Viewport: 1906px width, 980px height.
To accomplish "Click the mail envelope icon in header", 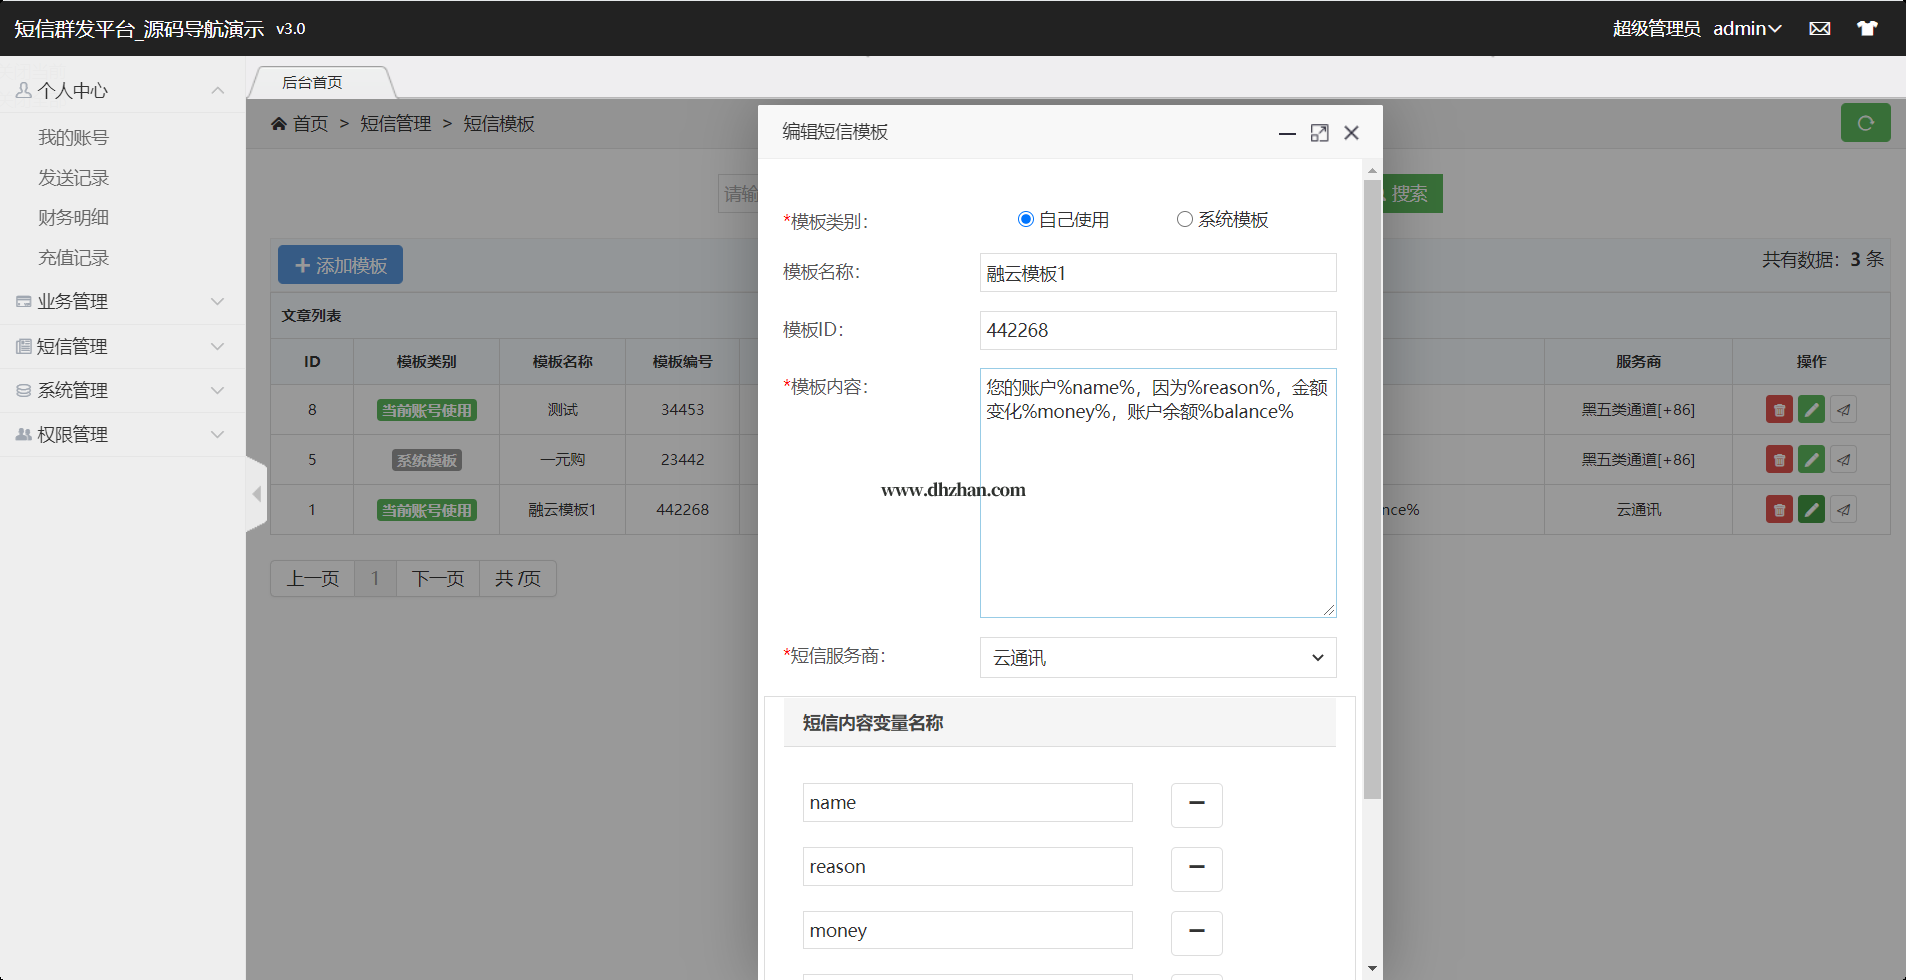I will click(x=1819, y=29).
